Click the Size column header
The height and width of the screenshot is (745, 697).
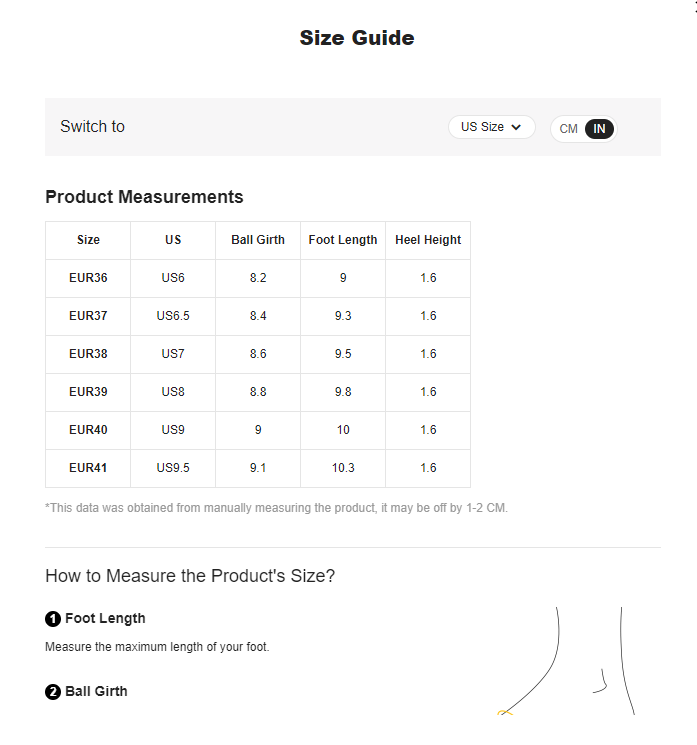(88, 240)
